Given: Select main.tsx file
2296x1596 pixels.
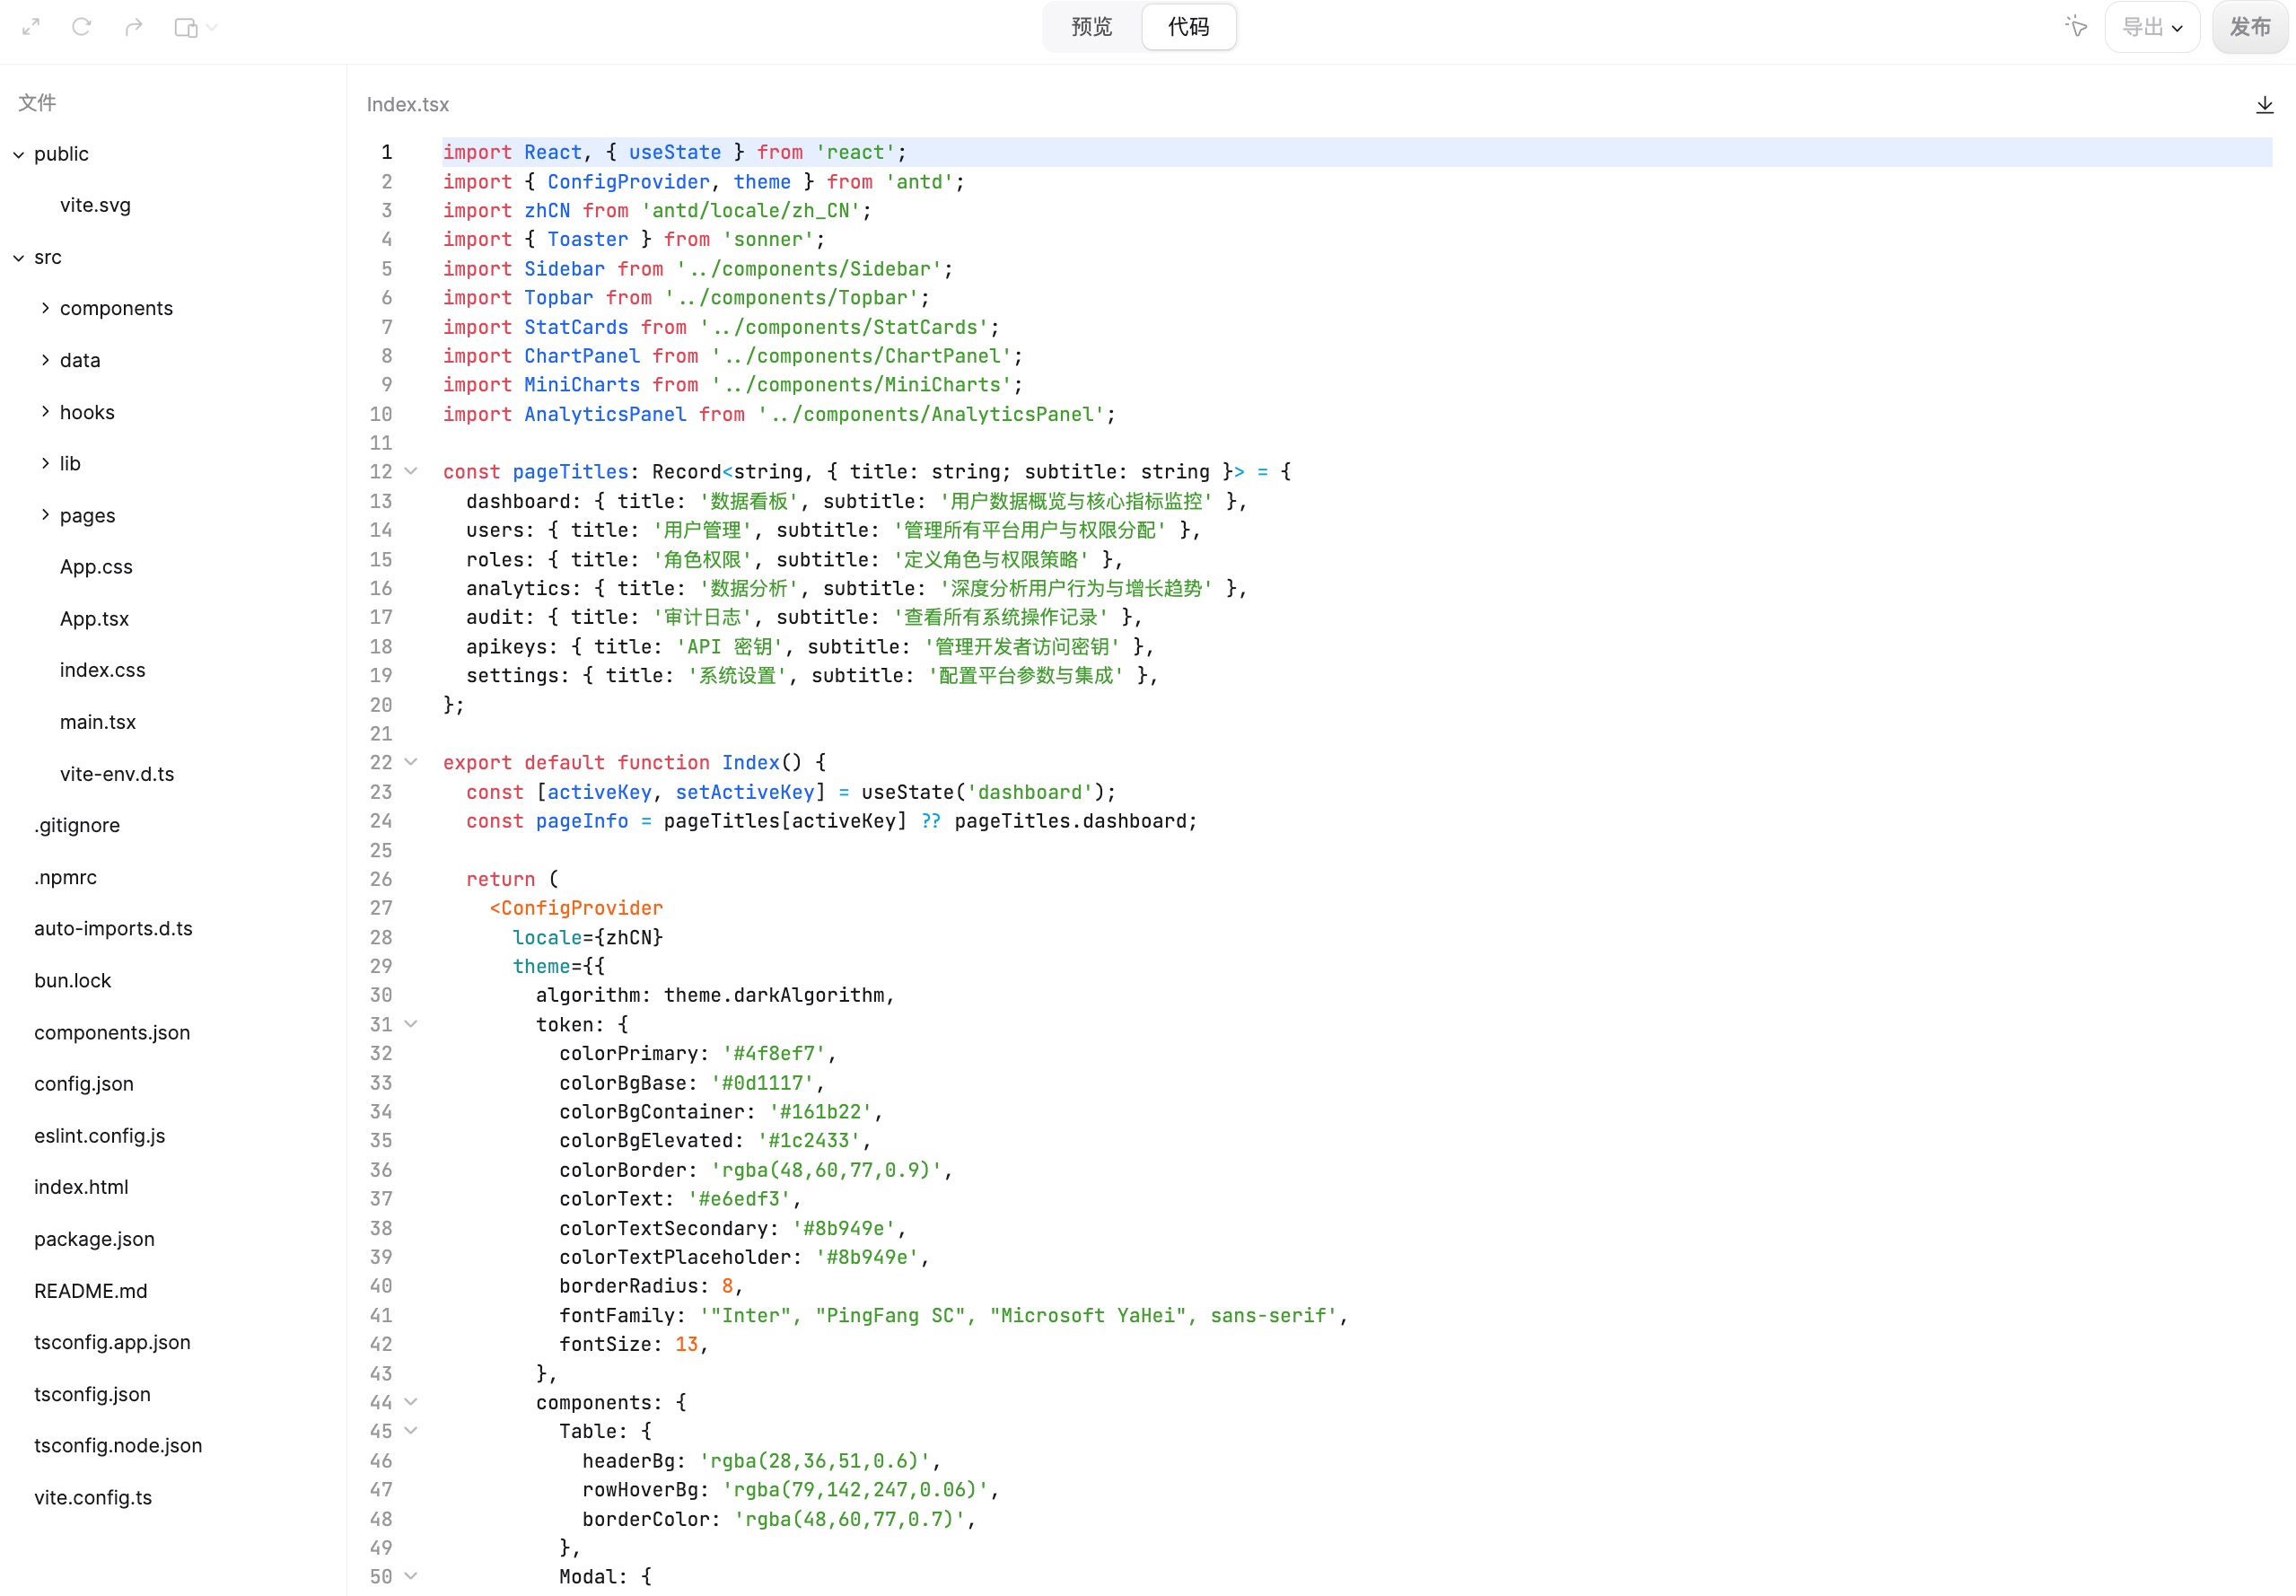Looking at the screenshot, I should (x=98, y=722).
